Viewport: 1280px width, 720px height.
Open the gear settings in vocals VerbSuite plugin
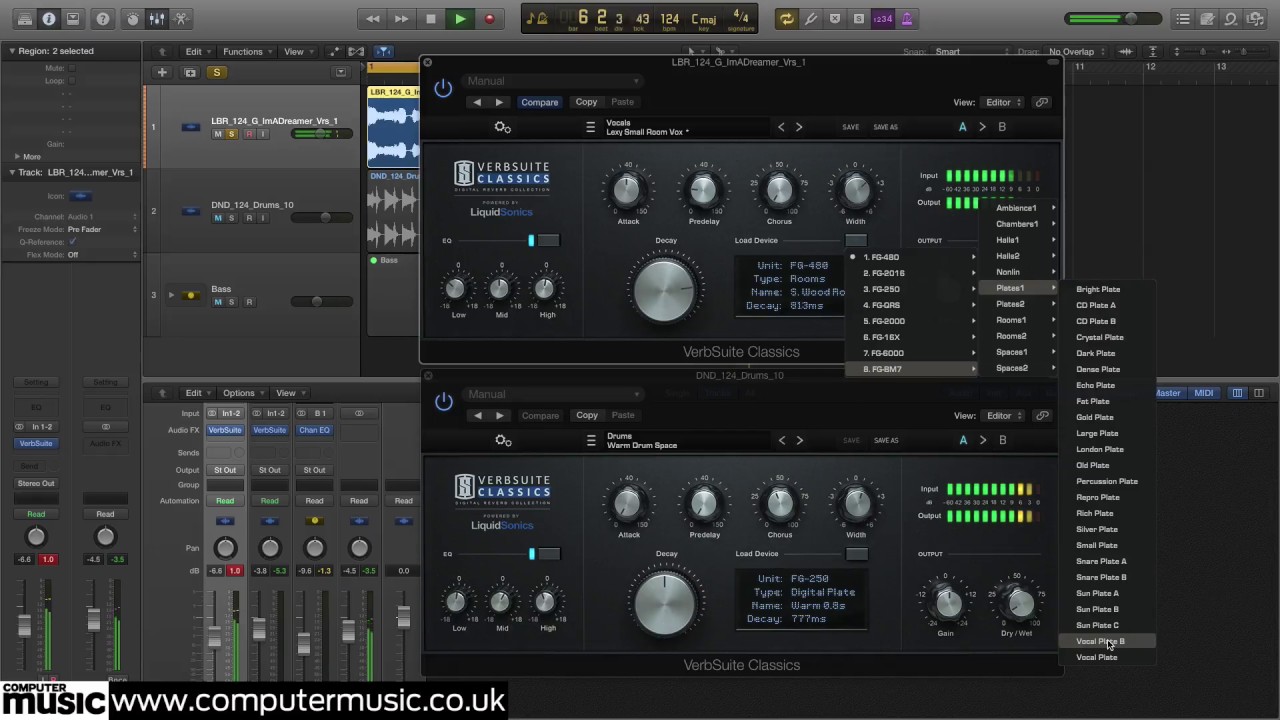coord(503,127)
